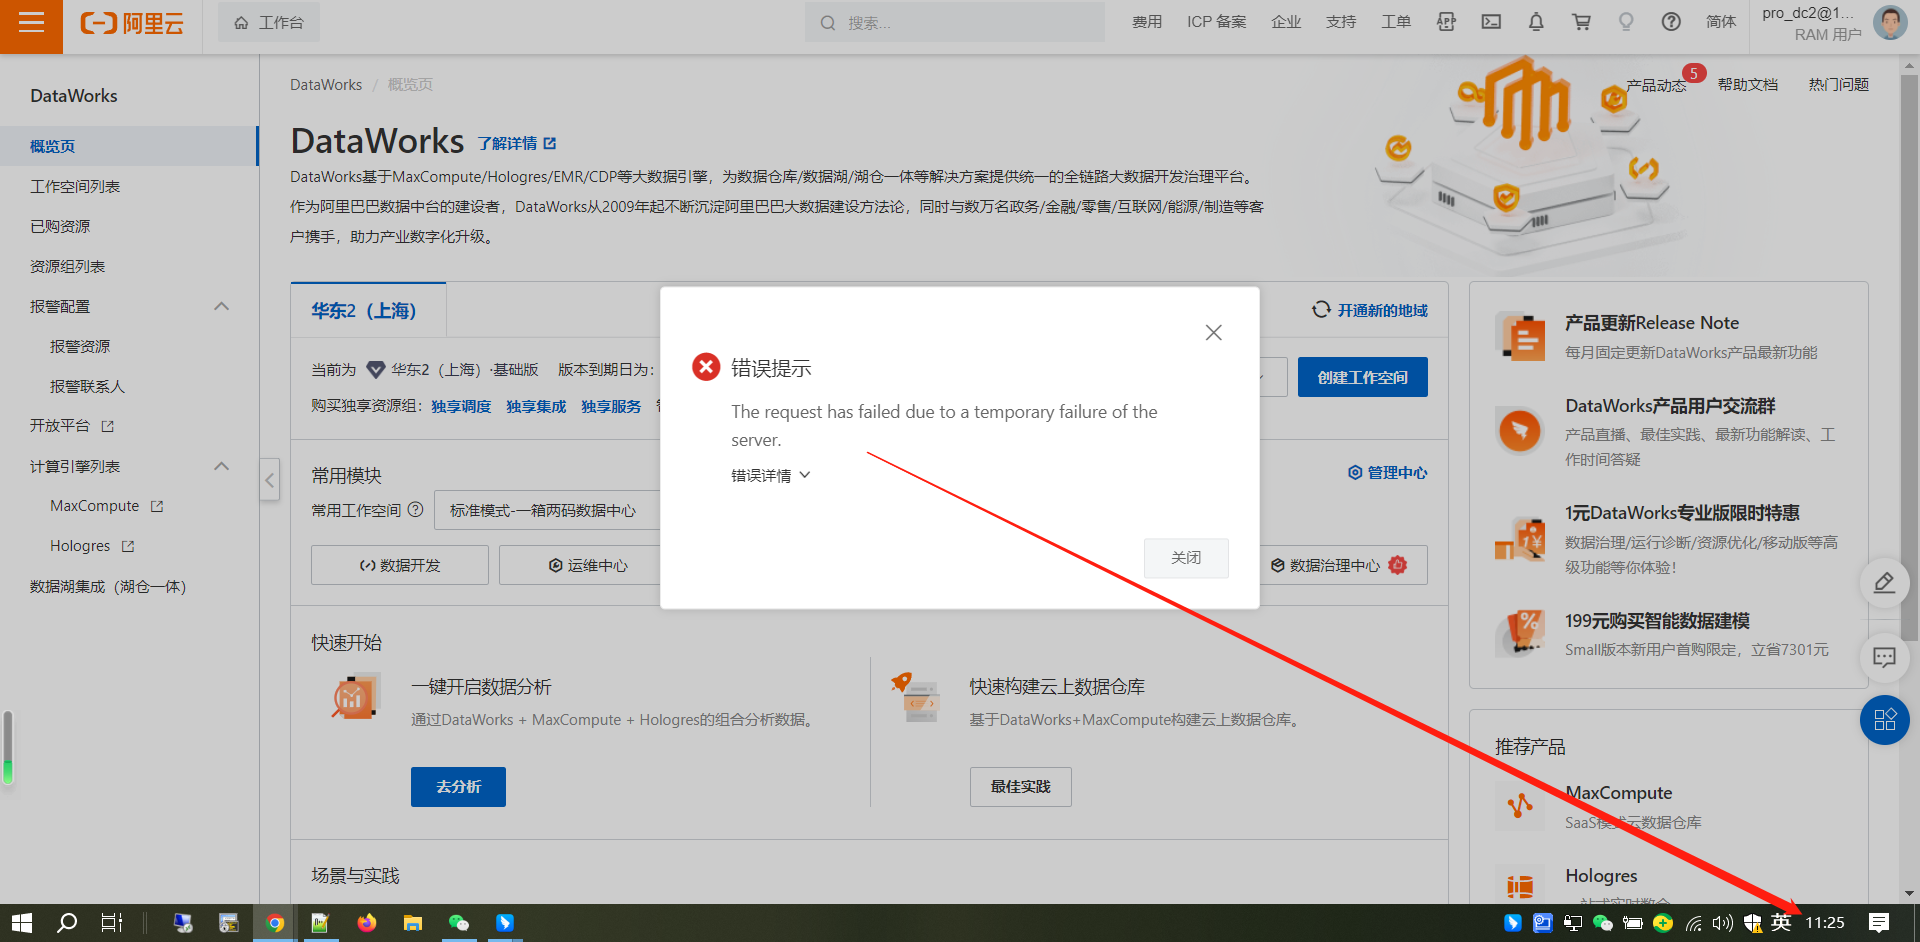Viewport: 1920px width, 942px height.
Task: Click the page vertical scrollbar
Action: coord(1909,360)
